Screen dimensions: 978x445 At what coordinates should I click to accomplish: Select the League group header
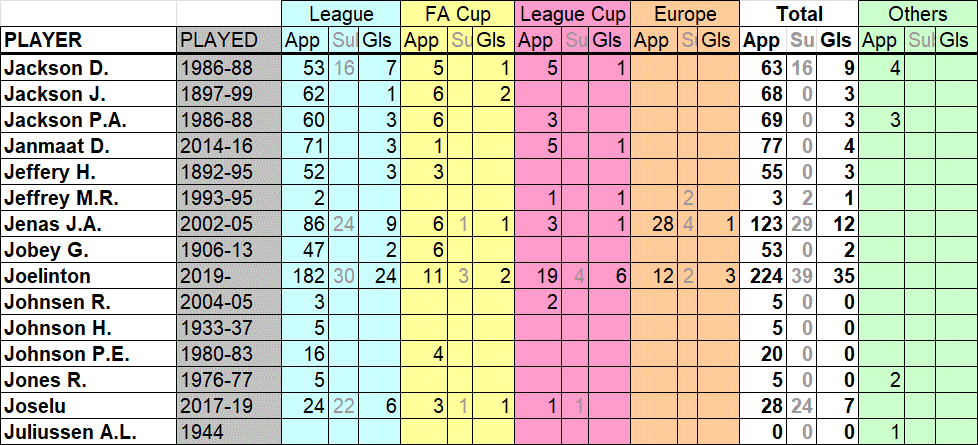point(341,14)
